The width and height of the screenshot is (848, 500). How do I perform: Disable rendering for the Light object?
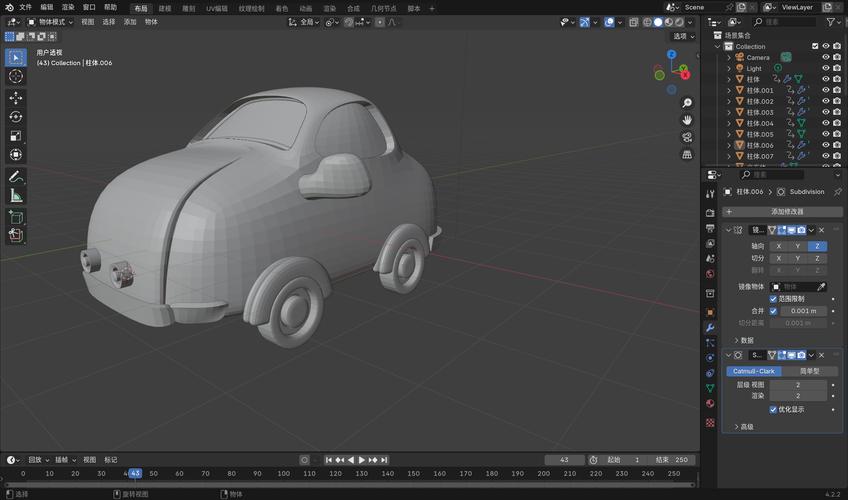pos(837,68)
